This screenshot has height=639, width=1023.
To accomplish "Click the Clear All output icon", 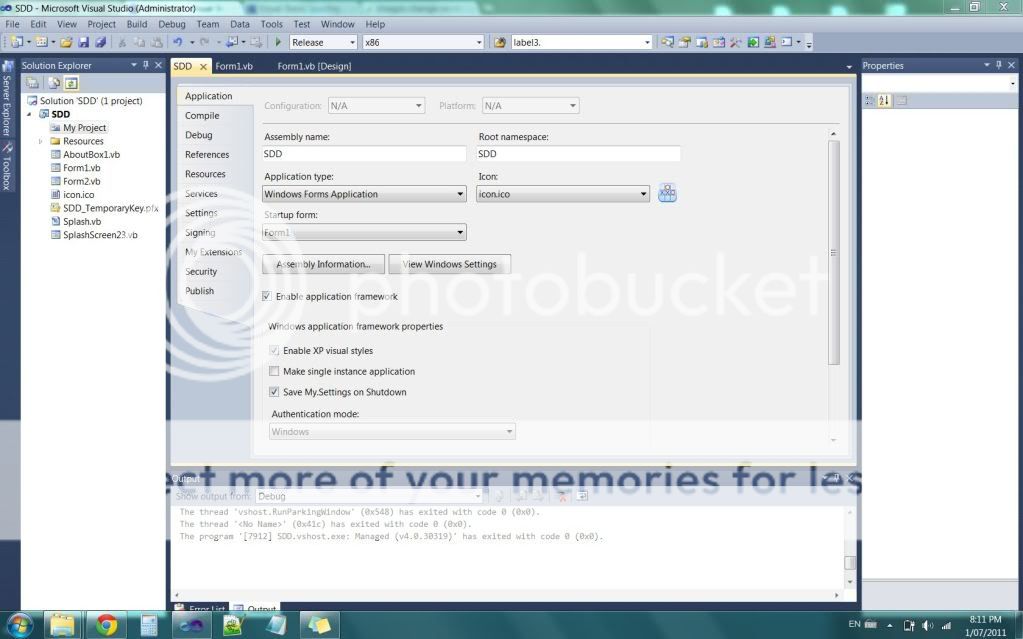I will point(561,495).
